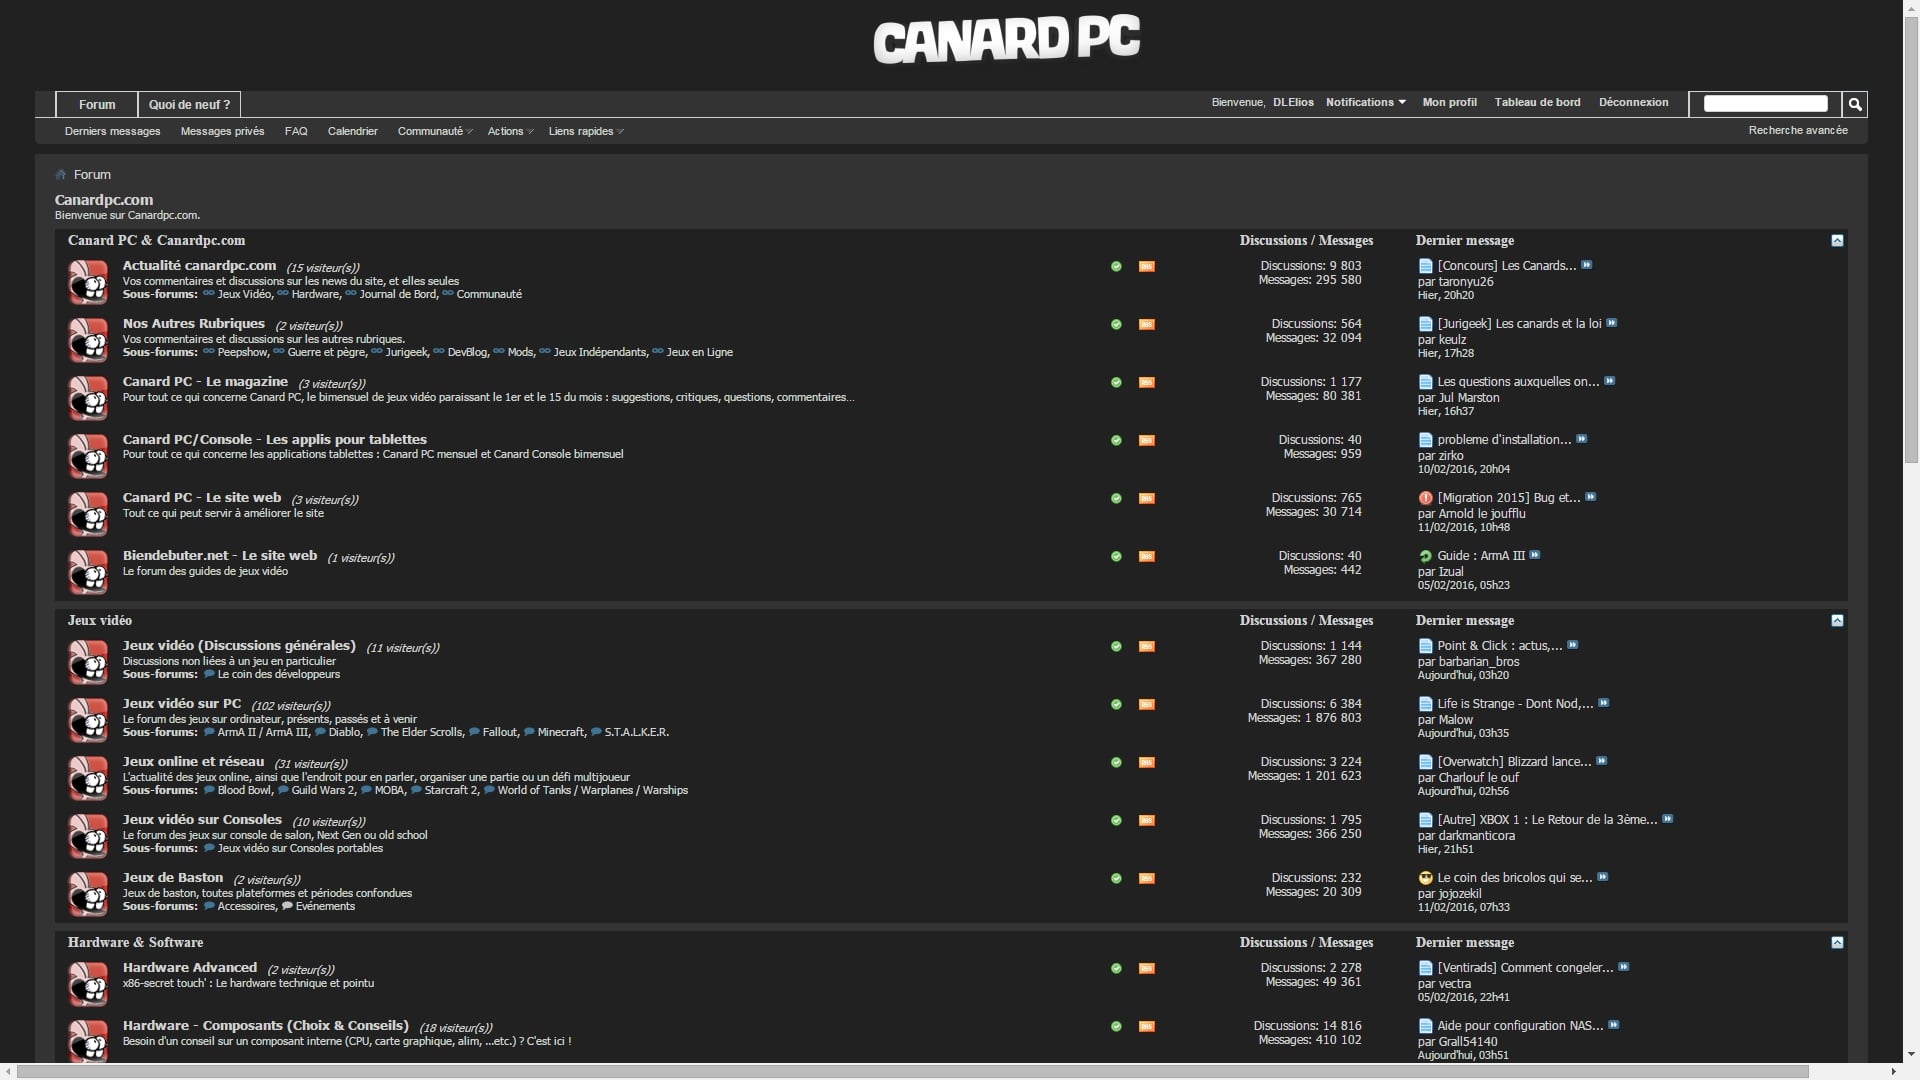Go to last post arrow for [Overwatch] Blizzard lance
The width and height of the screenshot is (1920, 1080).
click(x=1602, y=761)
